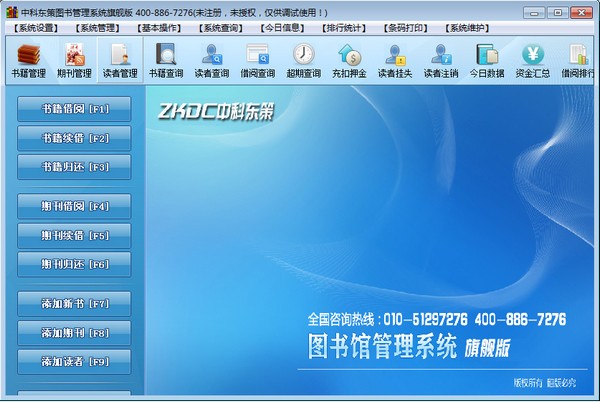Open the 【排行统计】 menu
This screenshot has width=600, height=402.
tap(345, 28)
